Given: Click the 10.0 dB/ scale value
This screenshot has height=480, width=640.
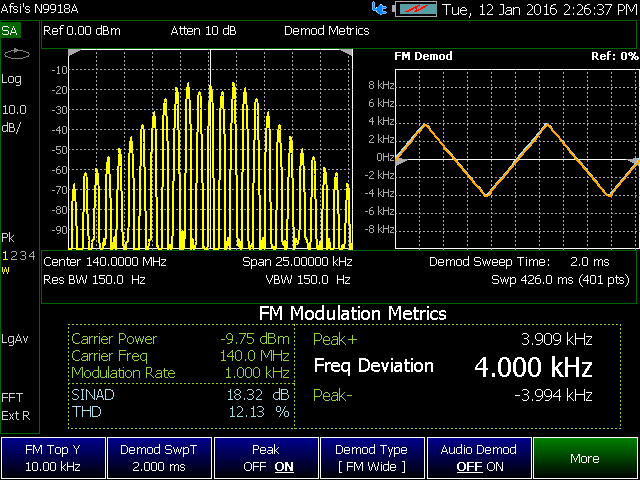Looking at the screenshot, I should click(x=14, y=118).
